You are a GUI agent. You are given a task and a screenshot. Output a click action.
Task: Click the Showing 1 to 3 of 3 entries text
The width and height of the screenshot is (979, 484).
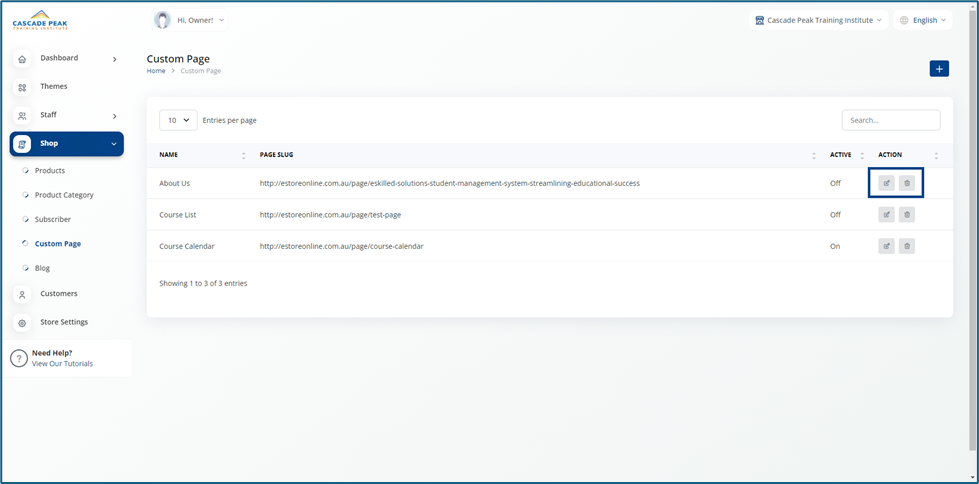click(203, 284)
